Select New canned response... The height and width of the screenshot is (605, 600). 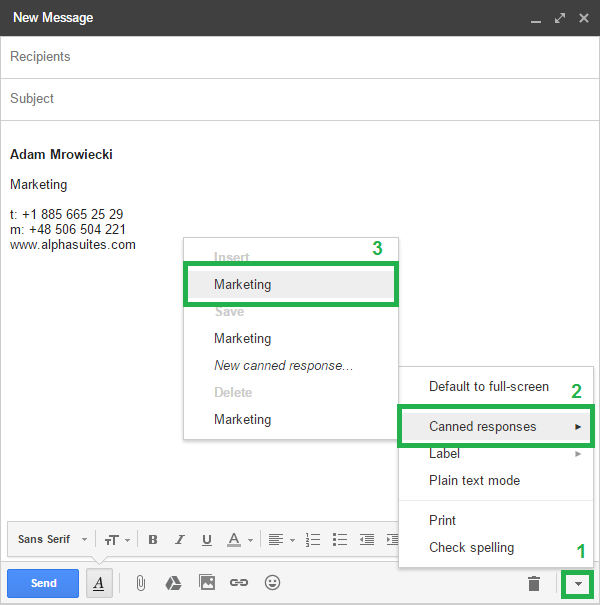click(291, 365)
